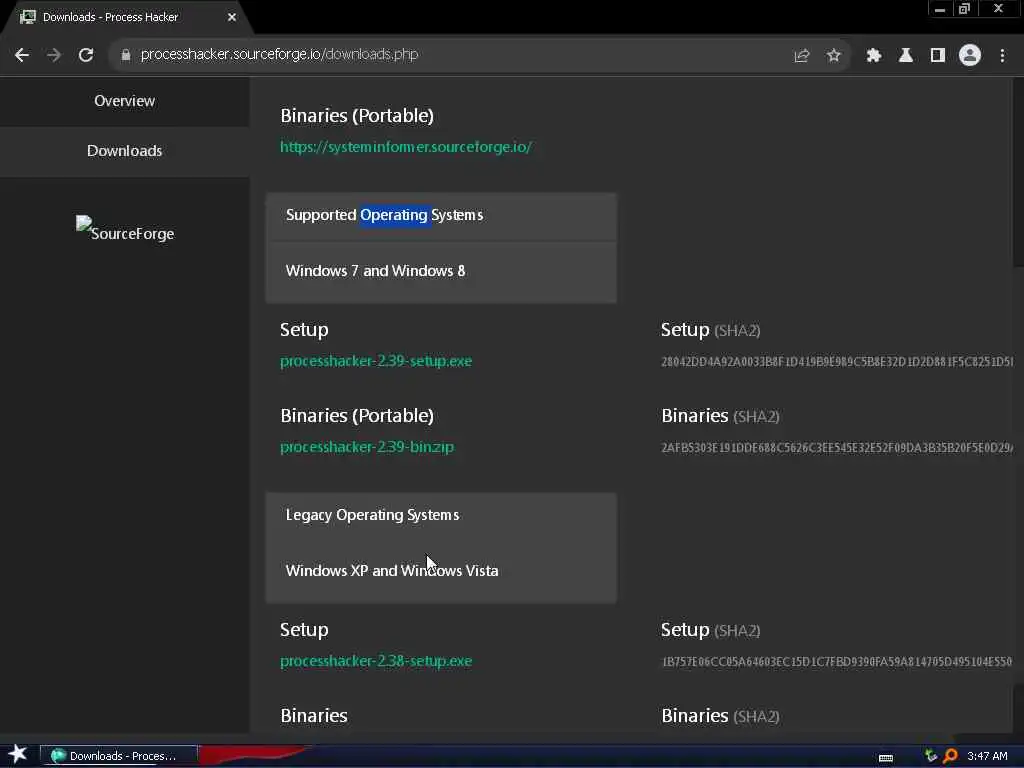Open the systeminformer.sourceforge.io link
This screenshot has height=768, width=1024.
tap(406, 147)
